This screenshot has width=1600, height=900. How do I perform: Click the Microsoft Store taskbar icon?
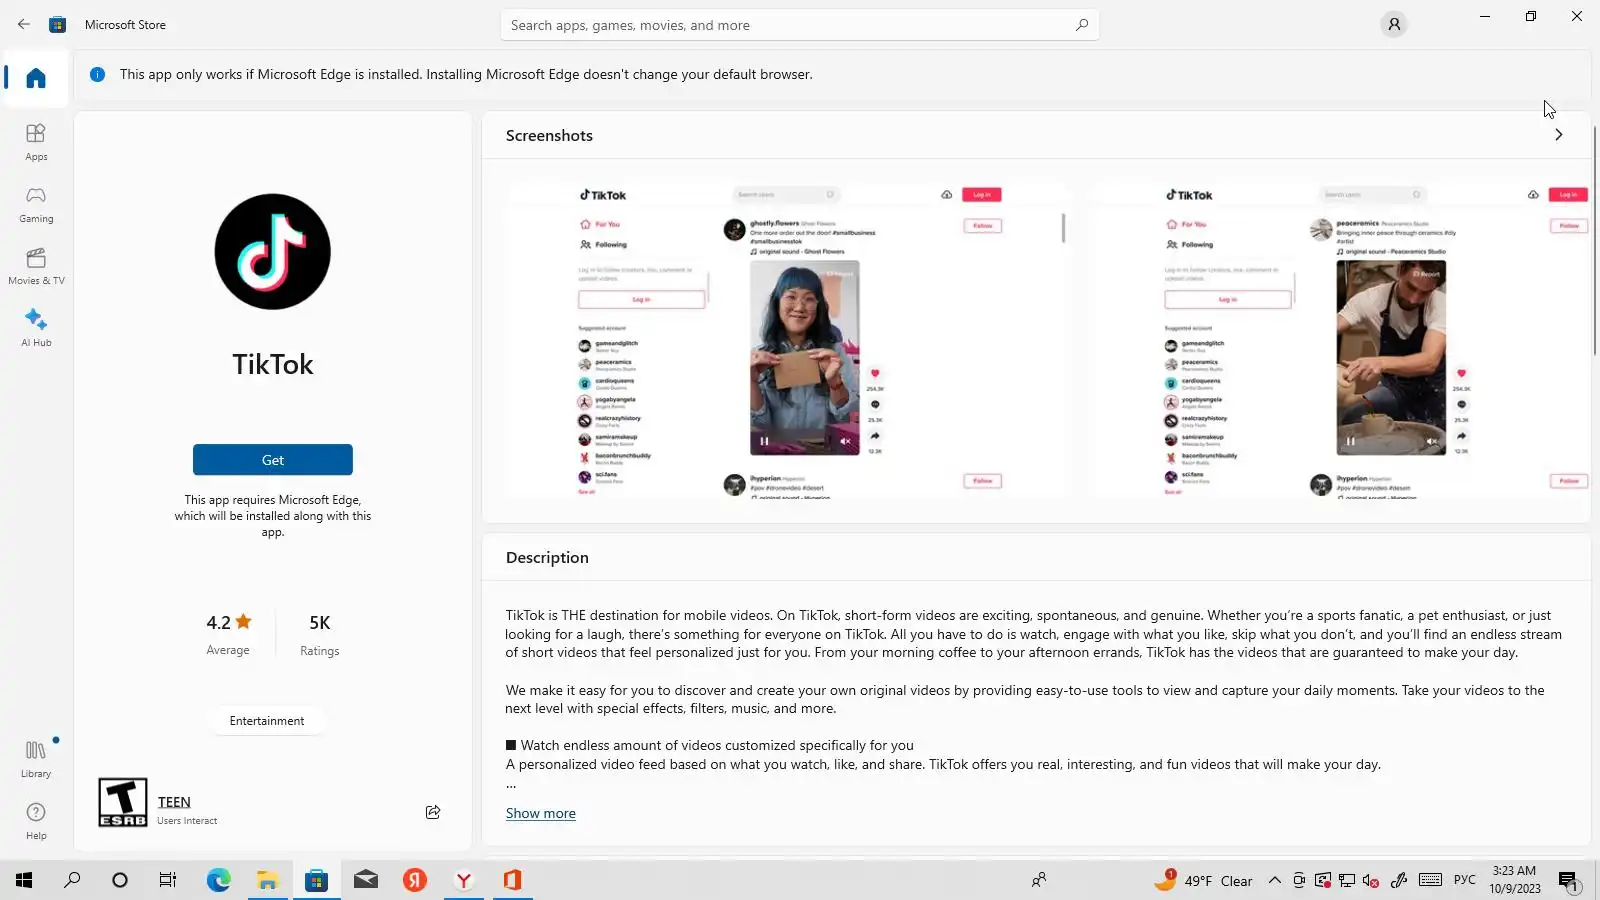click(316, 880)
